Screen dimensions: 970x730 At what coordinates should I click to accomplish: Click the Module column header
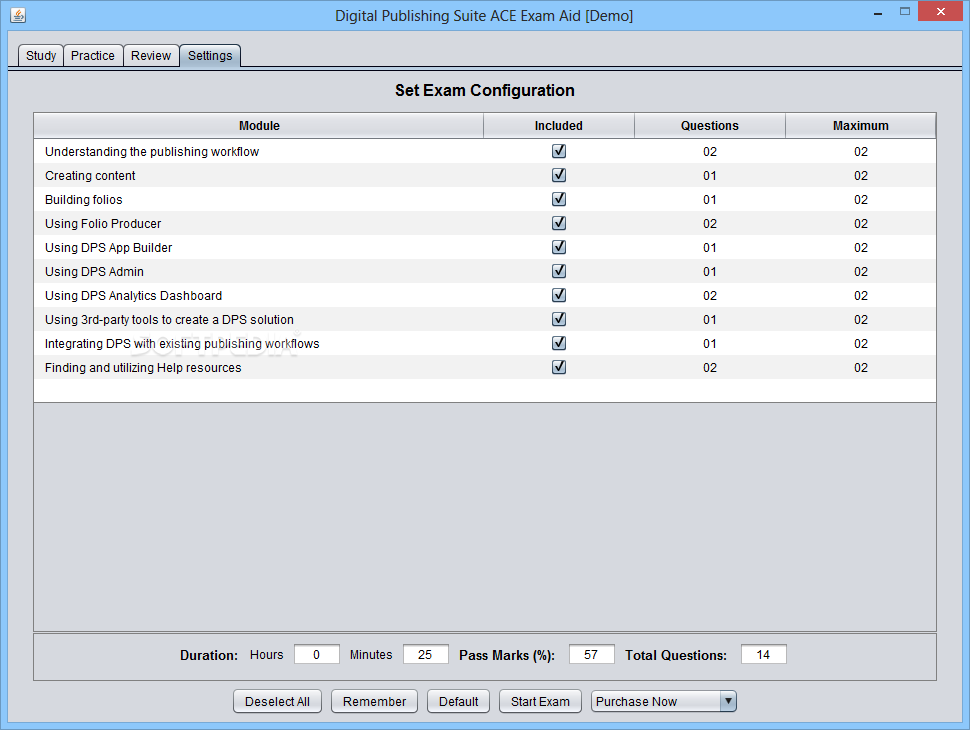259,126
